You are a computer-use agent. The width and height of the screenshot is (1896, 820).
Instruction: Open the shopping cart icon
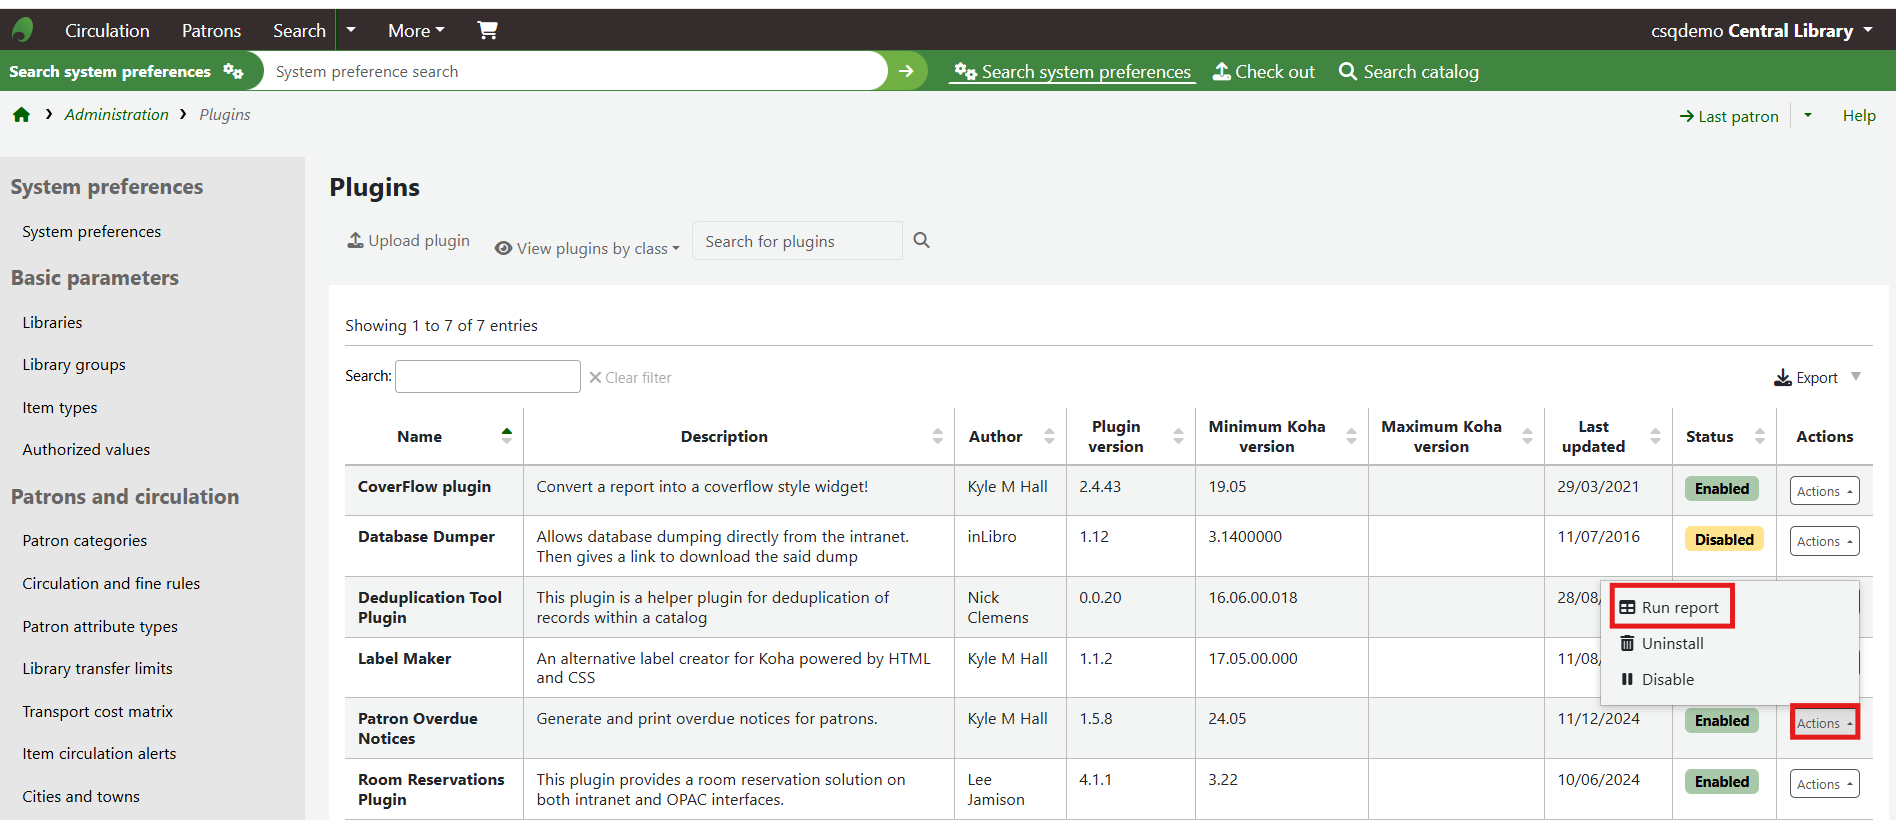(x=487, y=30)
